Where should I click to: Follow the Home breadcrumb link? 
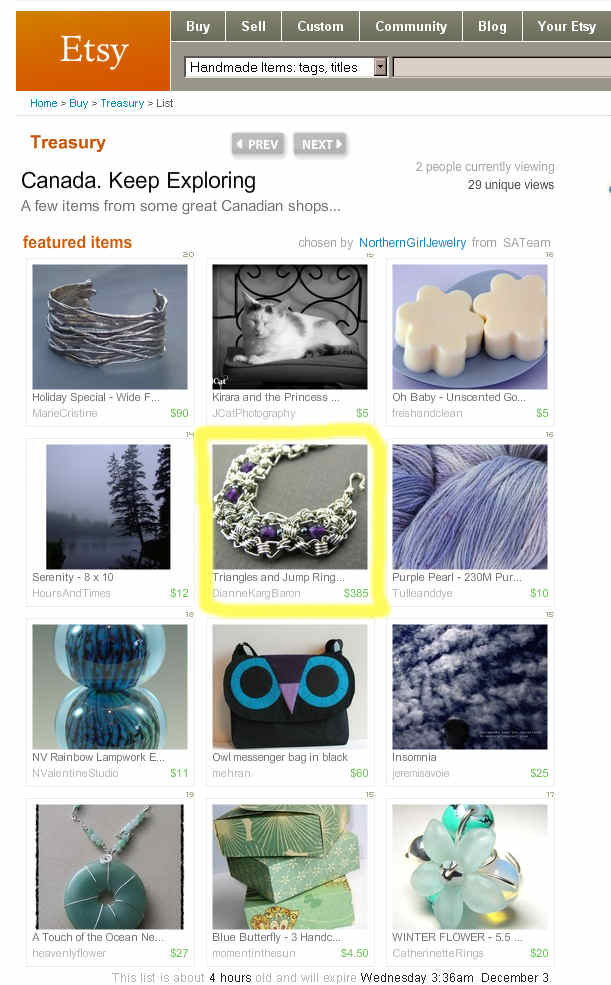click(43, 103)
